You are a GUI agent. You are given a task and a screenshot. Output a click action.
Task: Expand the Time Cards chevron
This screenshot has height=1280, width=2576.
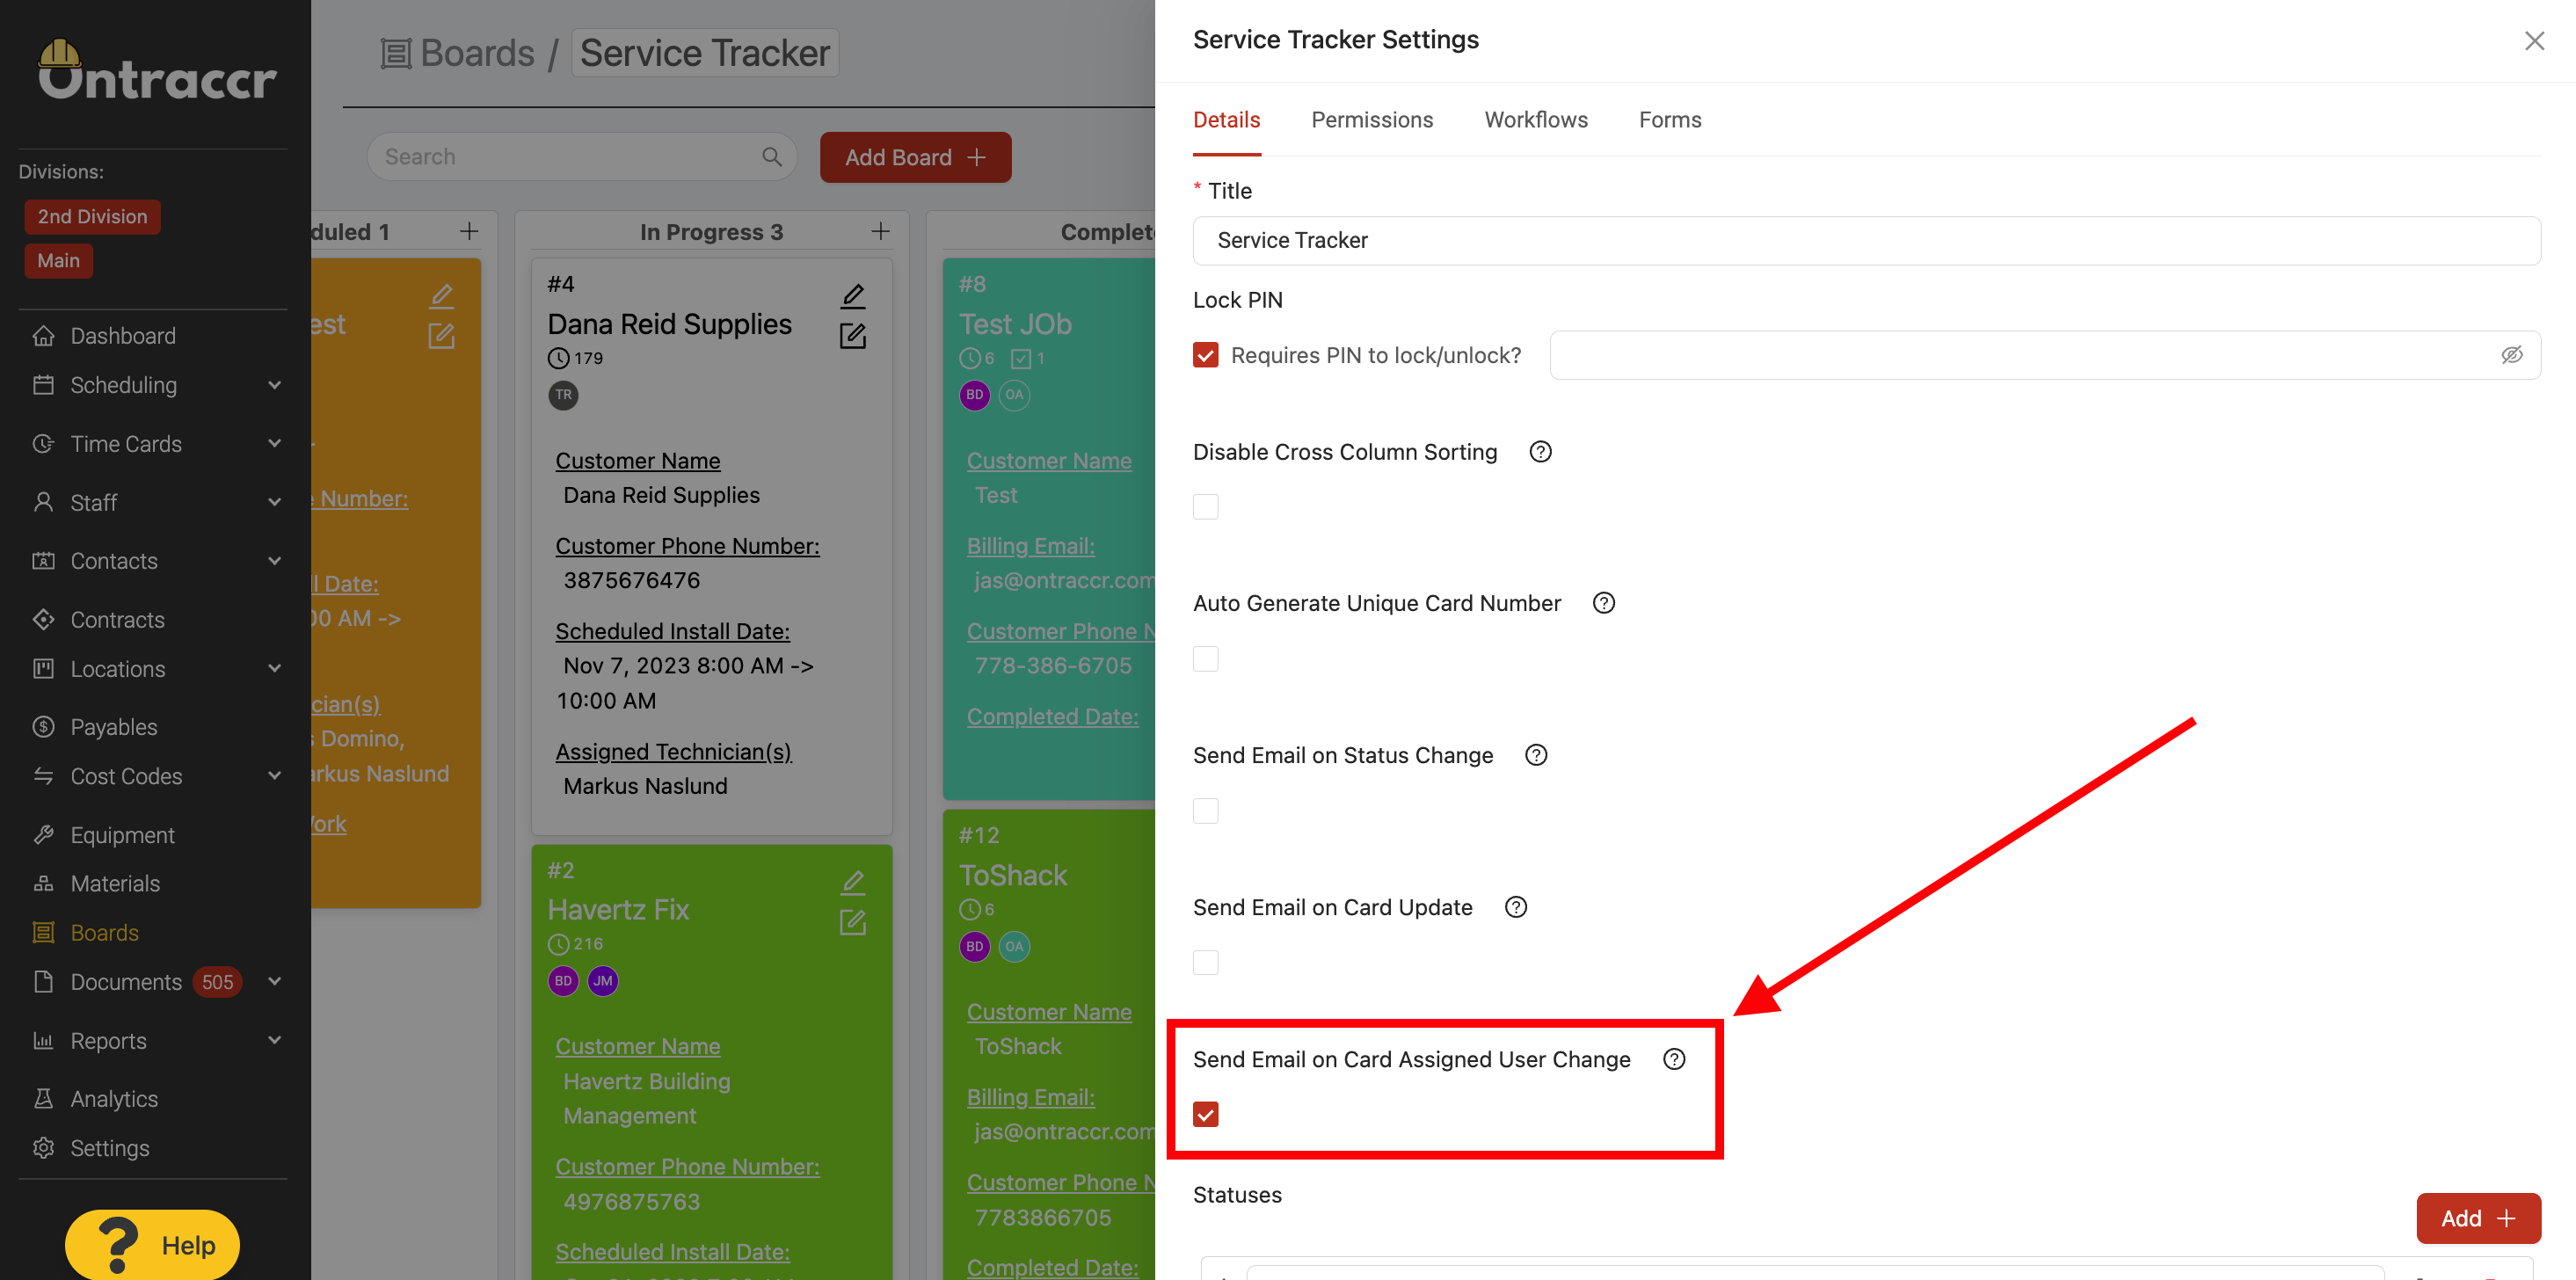pos(274,443)
